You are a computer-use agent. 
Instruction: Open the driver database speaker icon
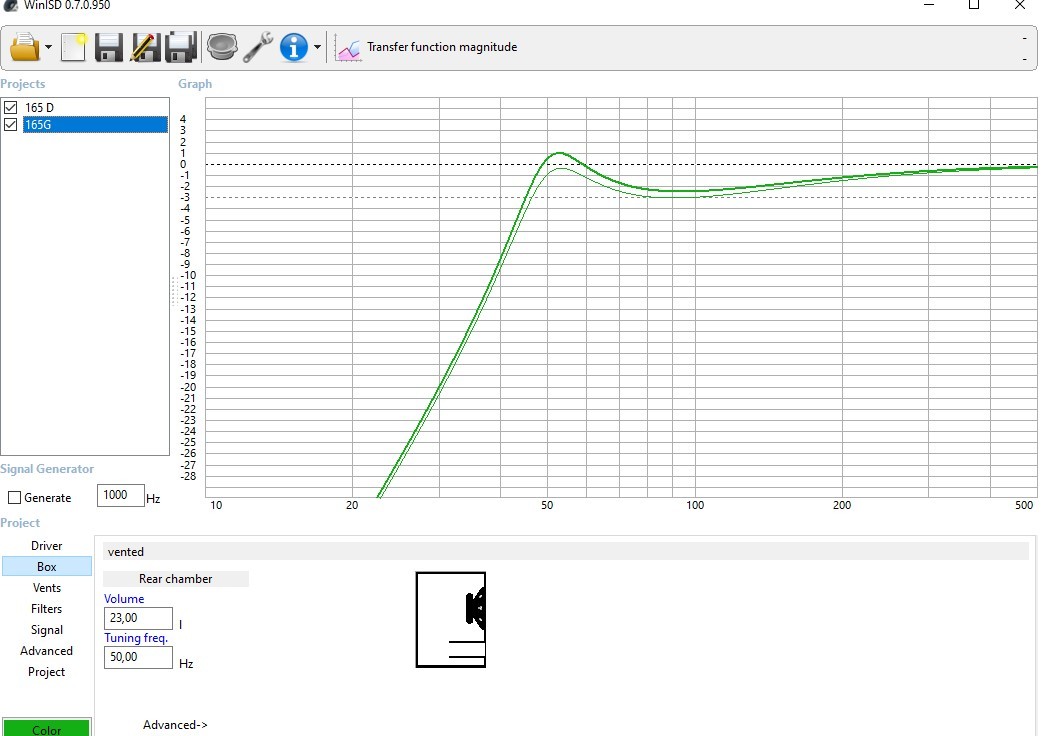coord(222,47)
